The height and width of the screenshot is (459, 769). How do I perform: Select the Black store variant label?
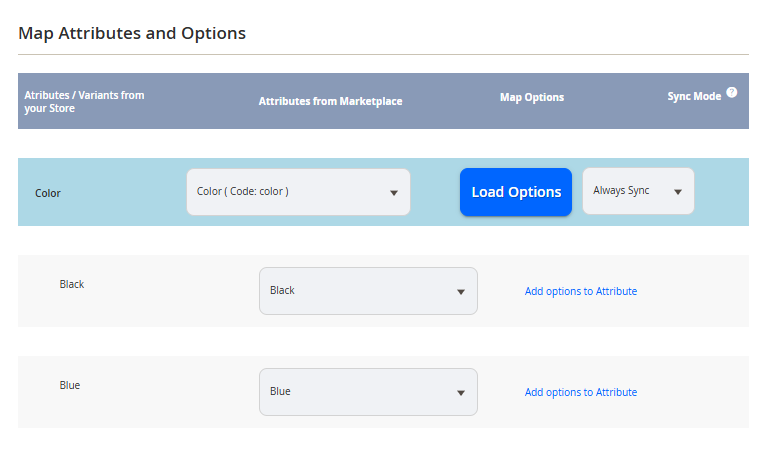click(x=72, y=284)
